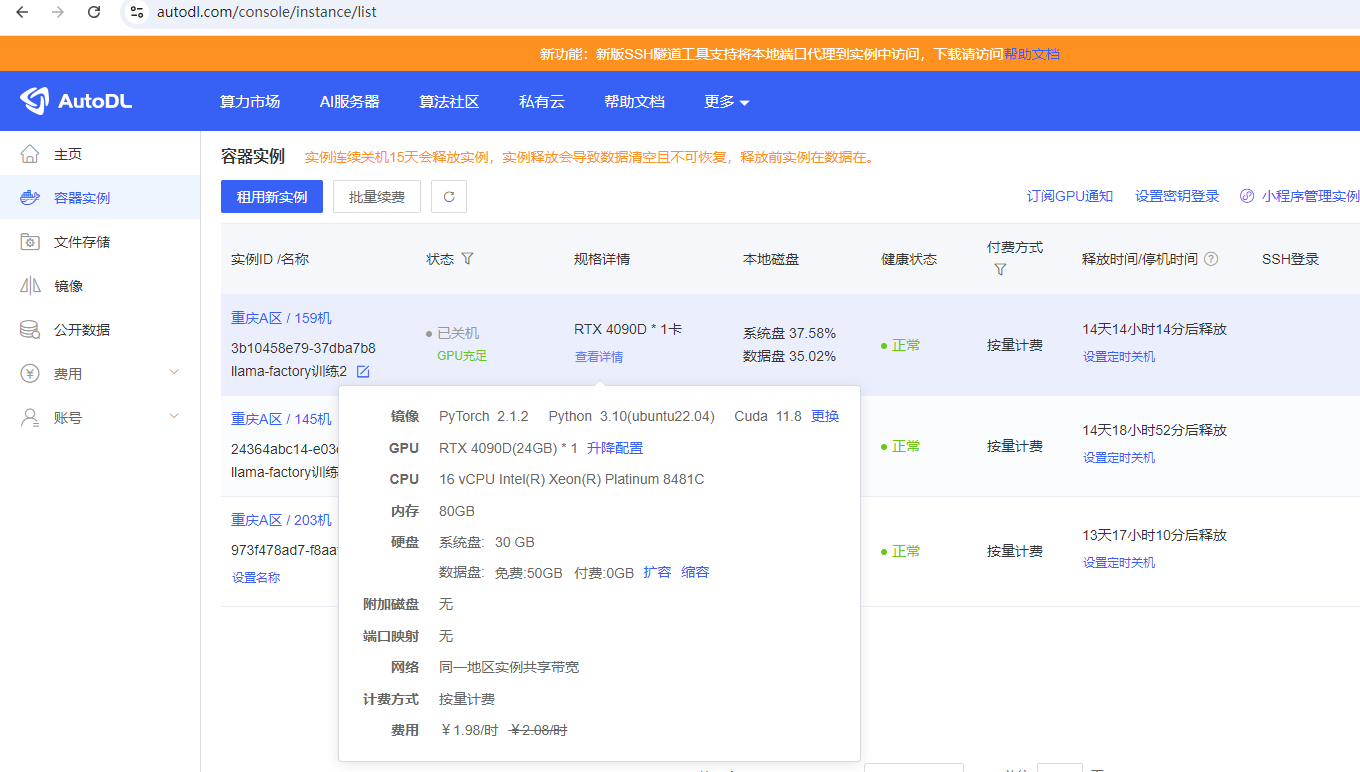Click the 租用新实例 button
Viewport: 1360px width, 772px height.
[272, 197]
